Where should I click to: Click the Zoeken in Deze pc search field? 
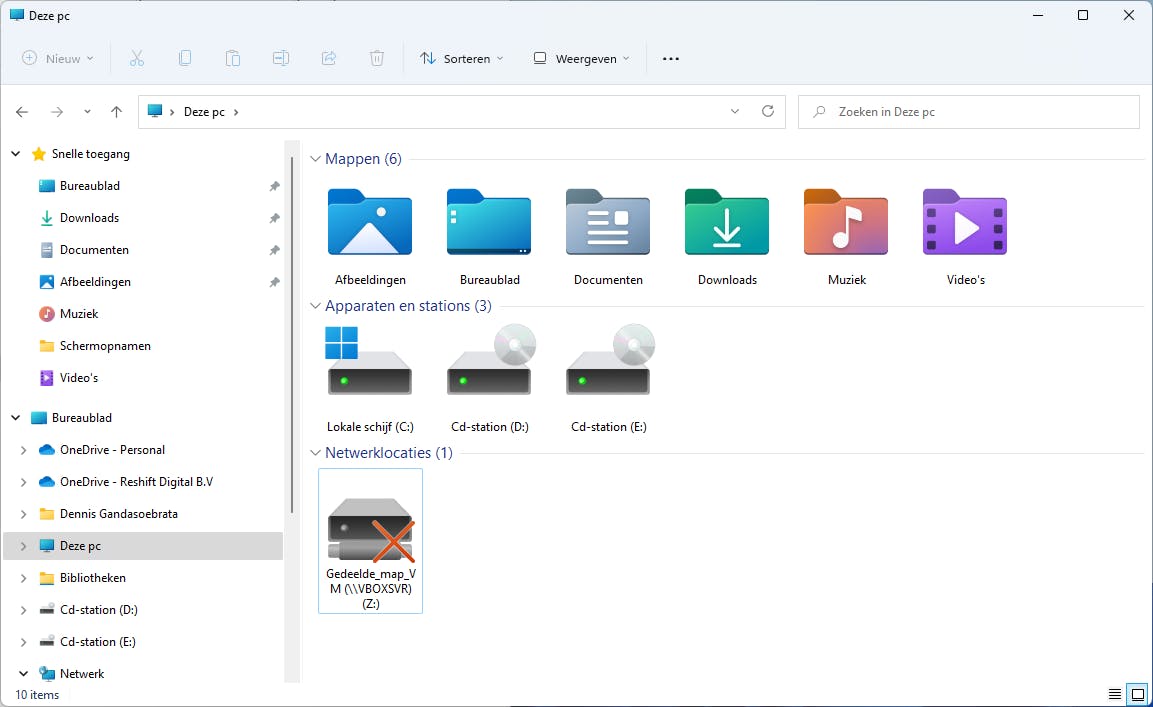point(968,112)
